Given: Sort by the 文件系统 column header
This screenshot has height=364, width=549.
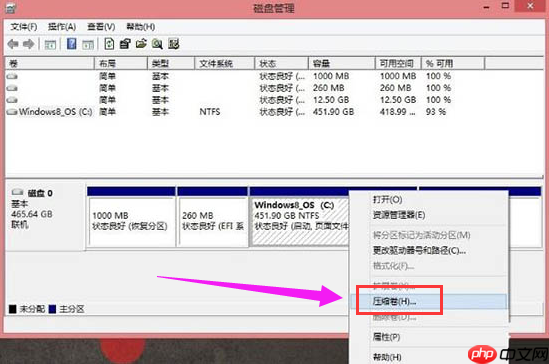Looking at the screenshot, I should 224,63.
